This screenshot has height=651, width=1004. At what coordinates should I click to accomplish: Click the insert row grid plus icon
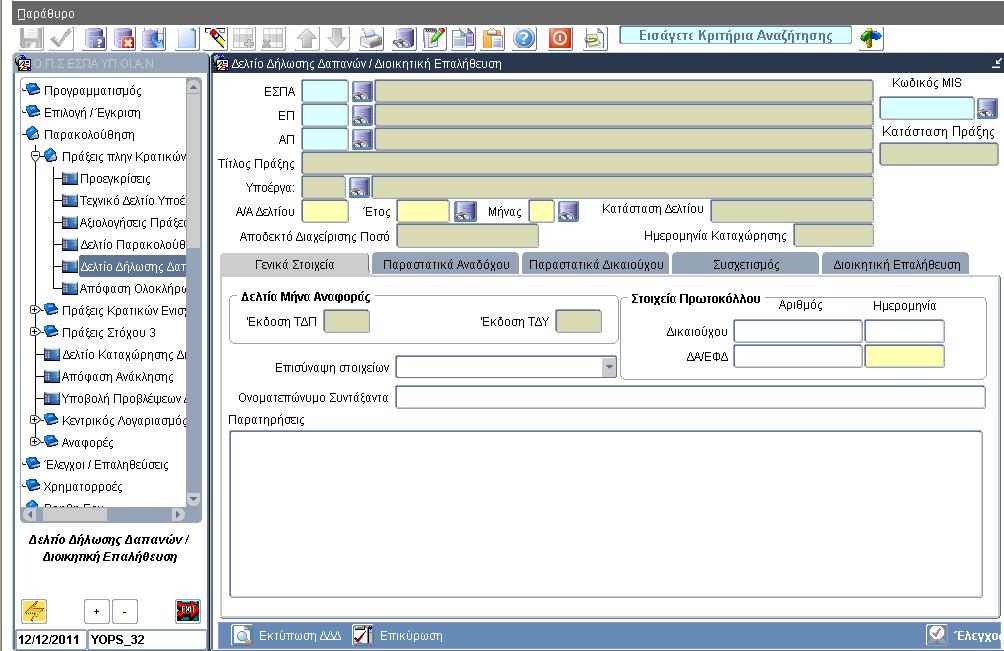click(x=243, y=39)
